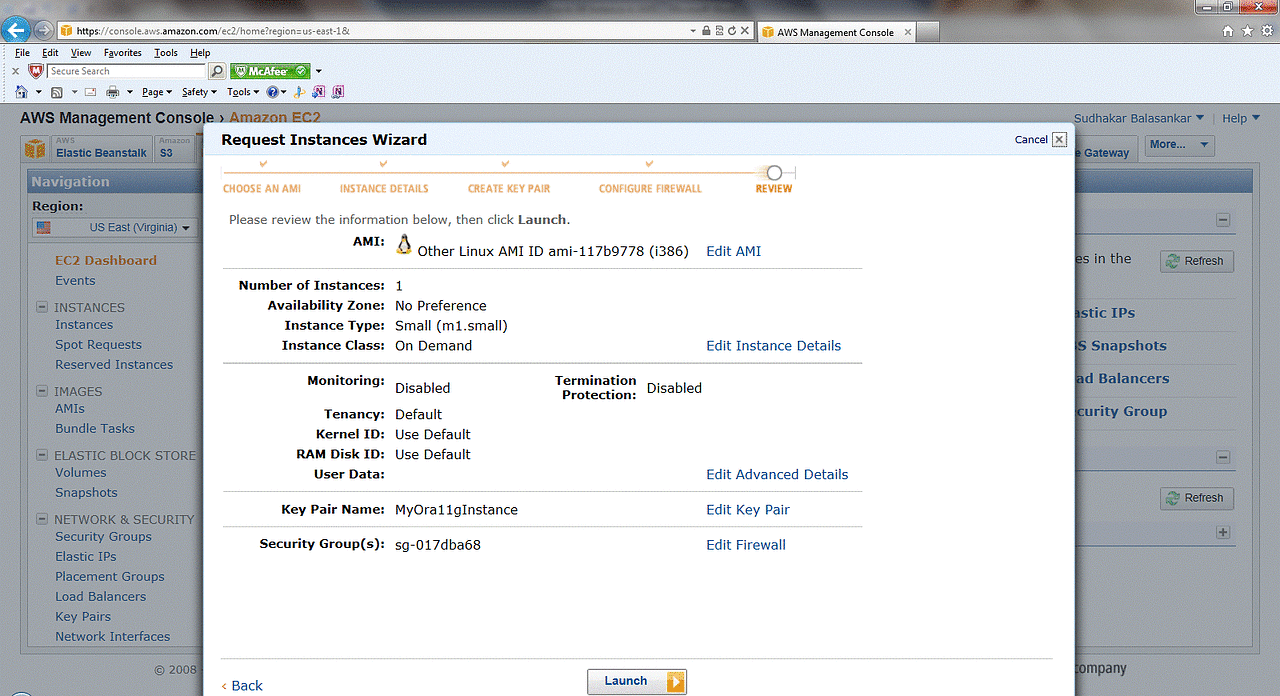Jump to the CHOOSE AN AMI wizard step

coord(262,188)
